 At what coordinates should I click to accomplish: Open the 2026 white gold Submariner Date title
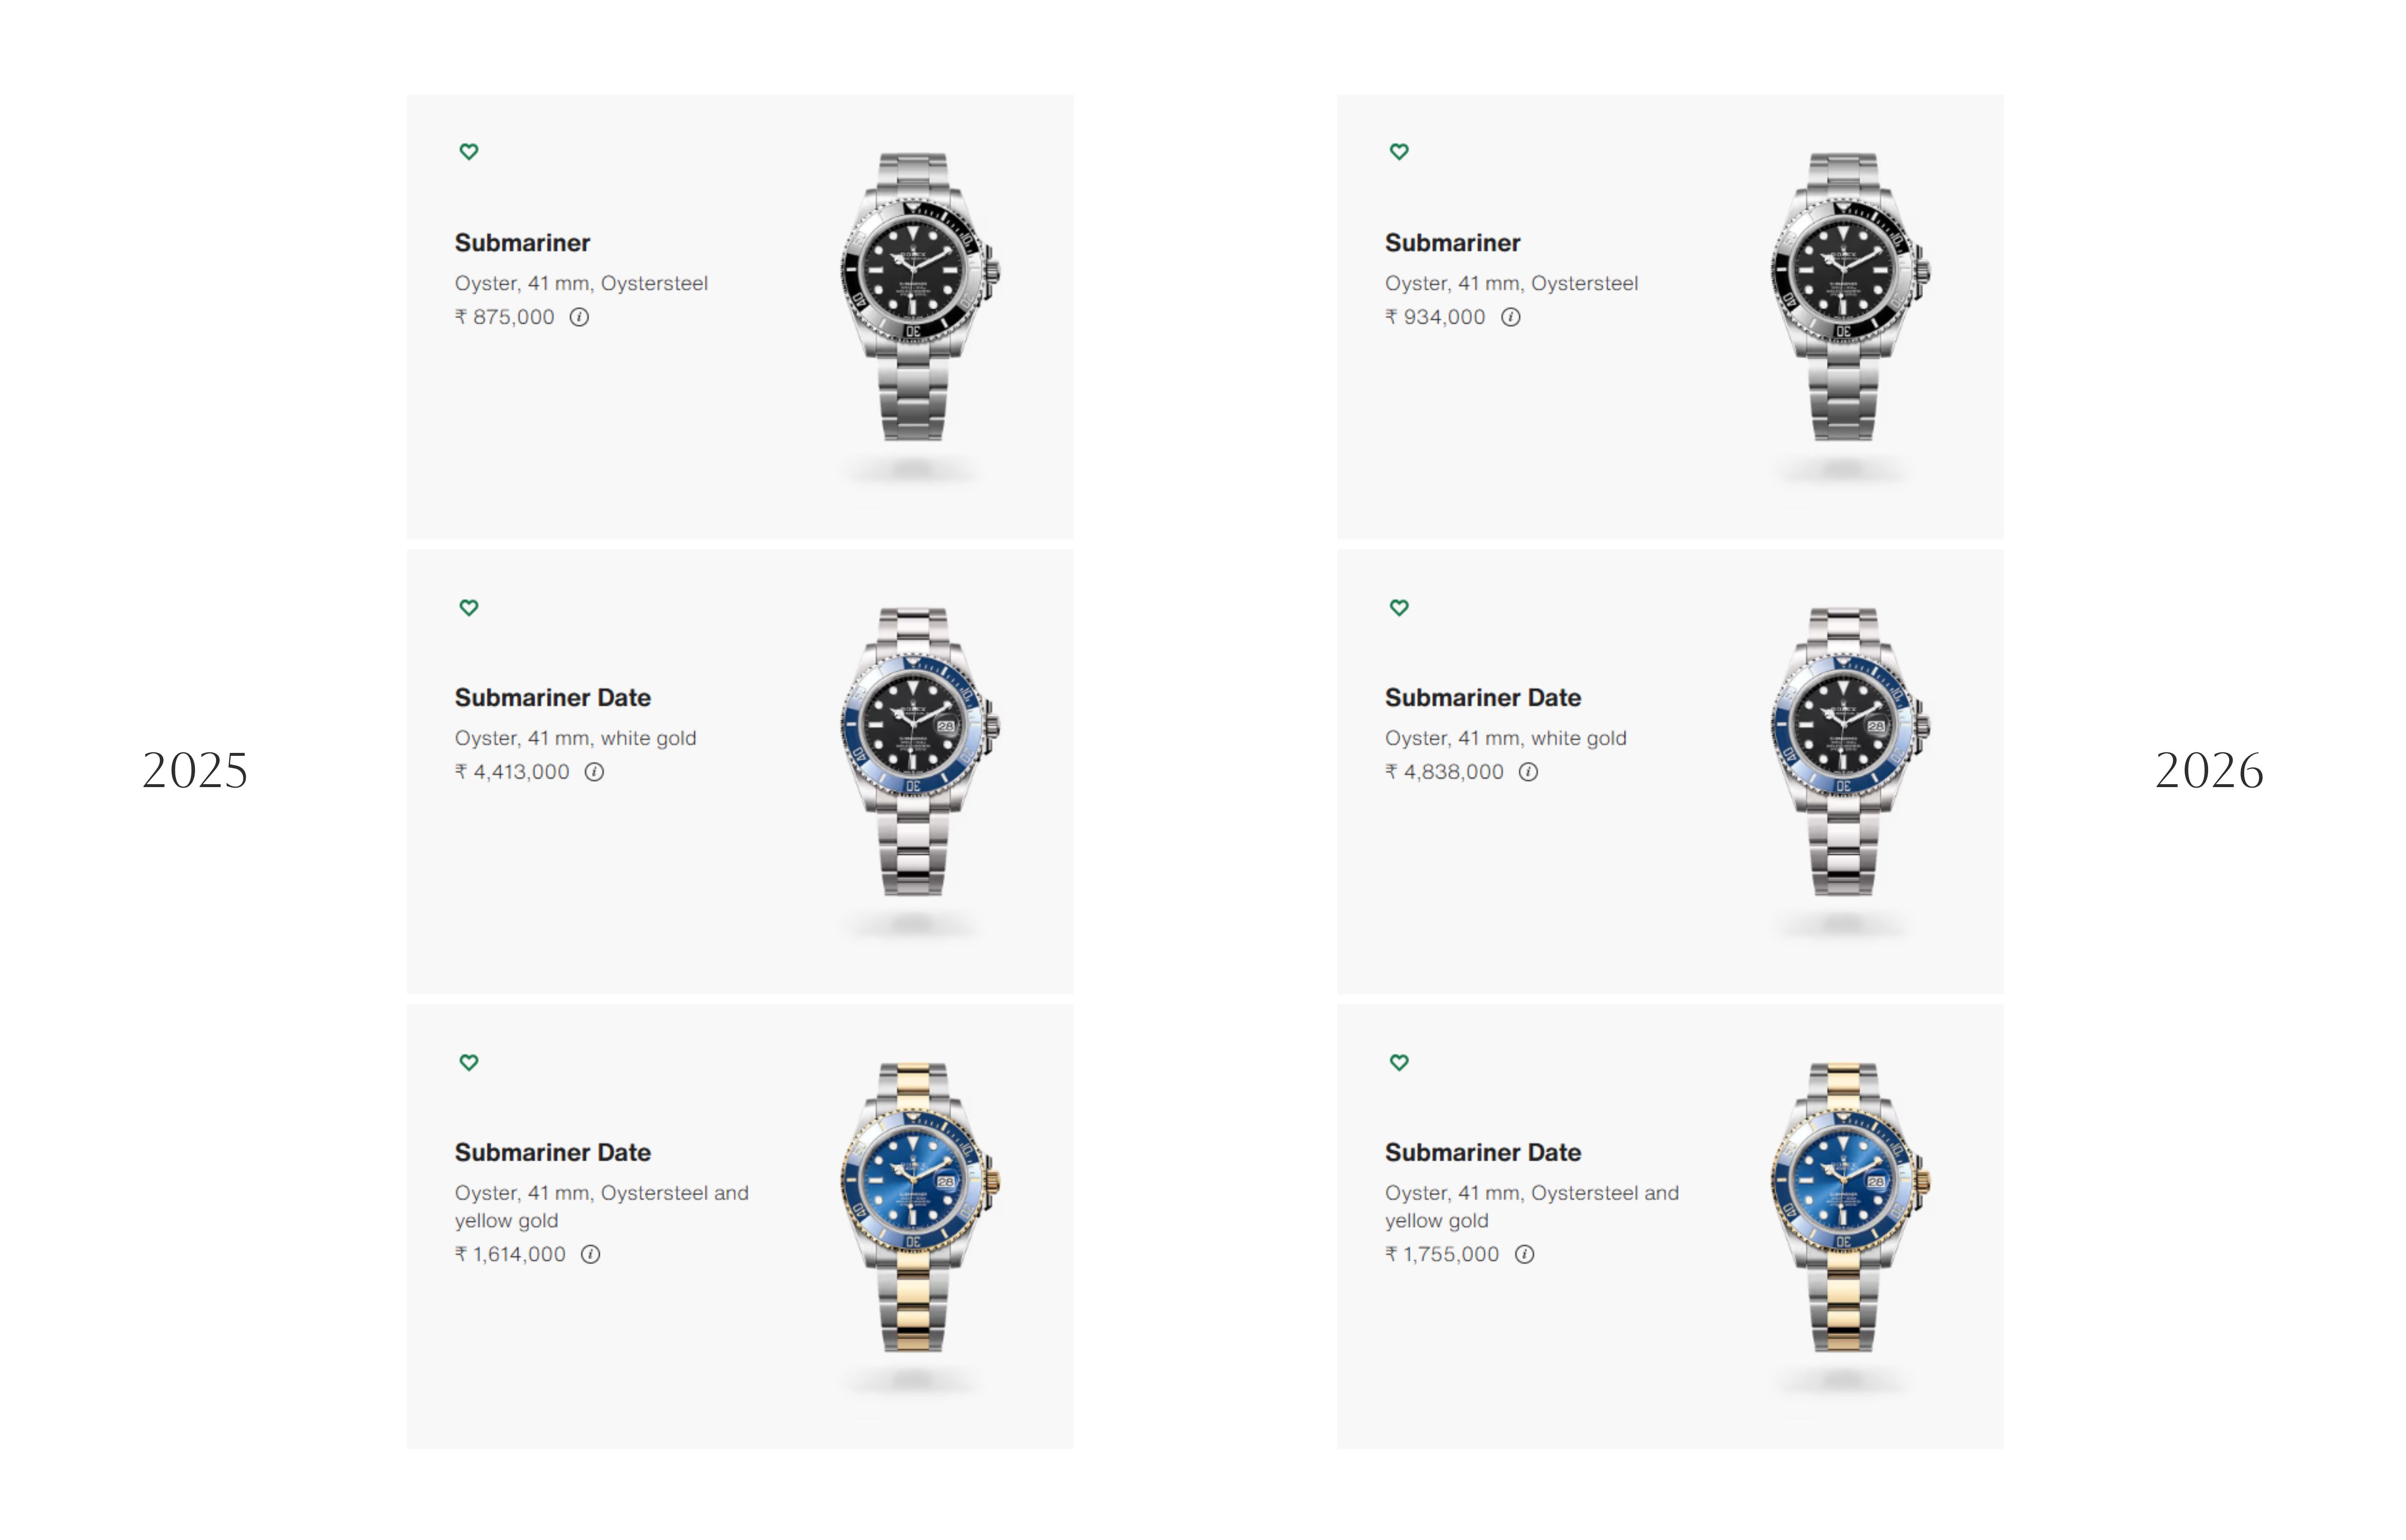pyautogui.click(x=1482, y=697)
